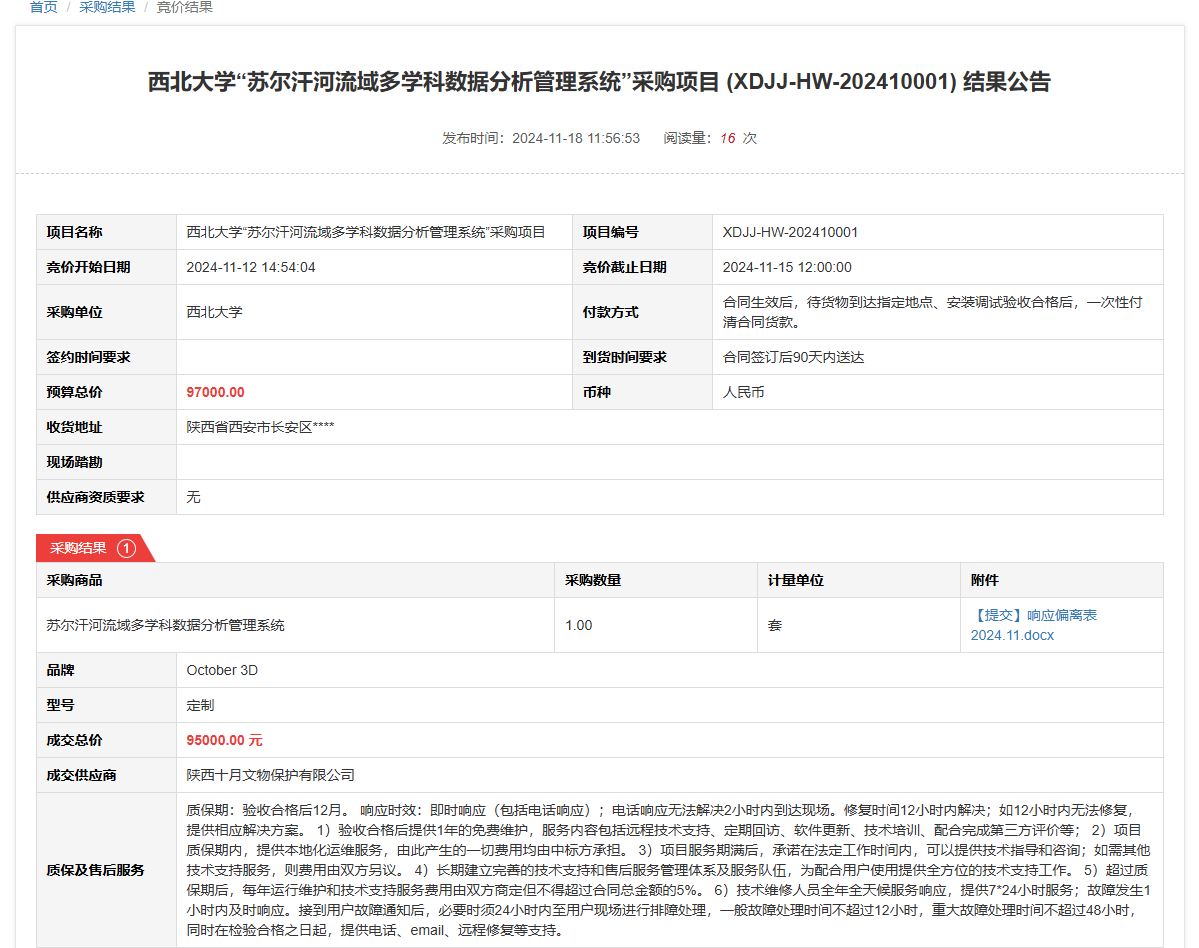Click the project number XDJJ-HW-202410001 cell
1199x948 pixels.
tap(790, 232)
